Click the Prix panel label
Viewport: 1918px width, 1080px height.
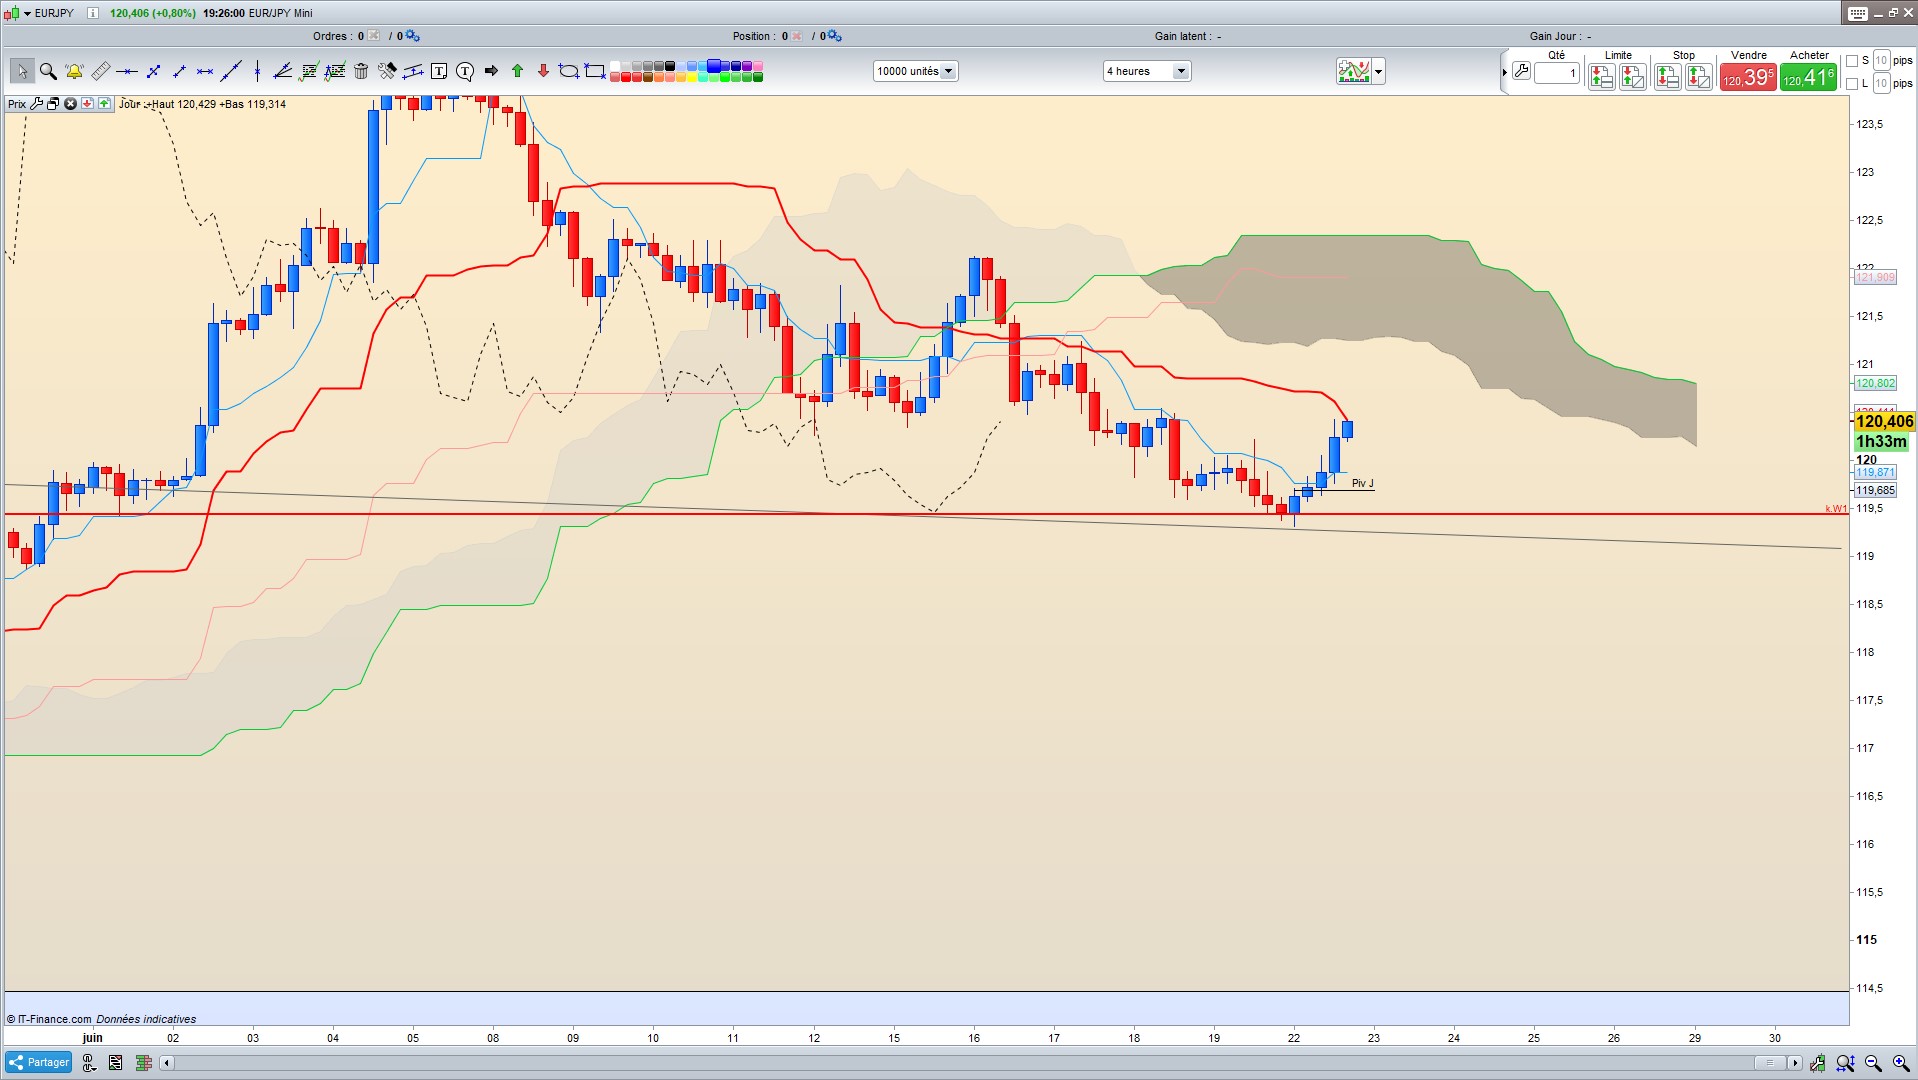tap(17, 104)
